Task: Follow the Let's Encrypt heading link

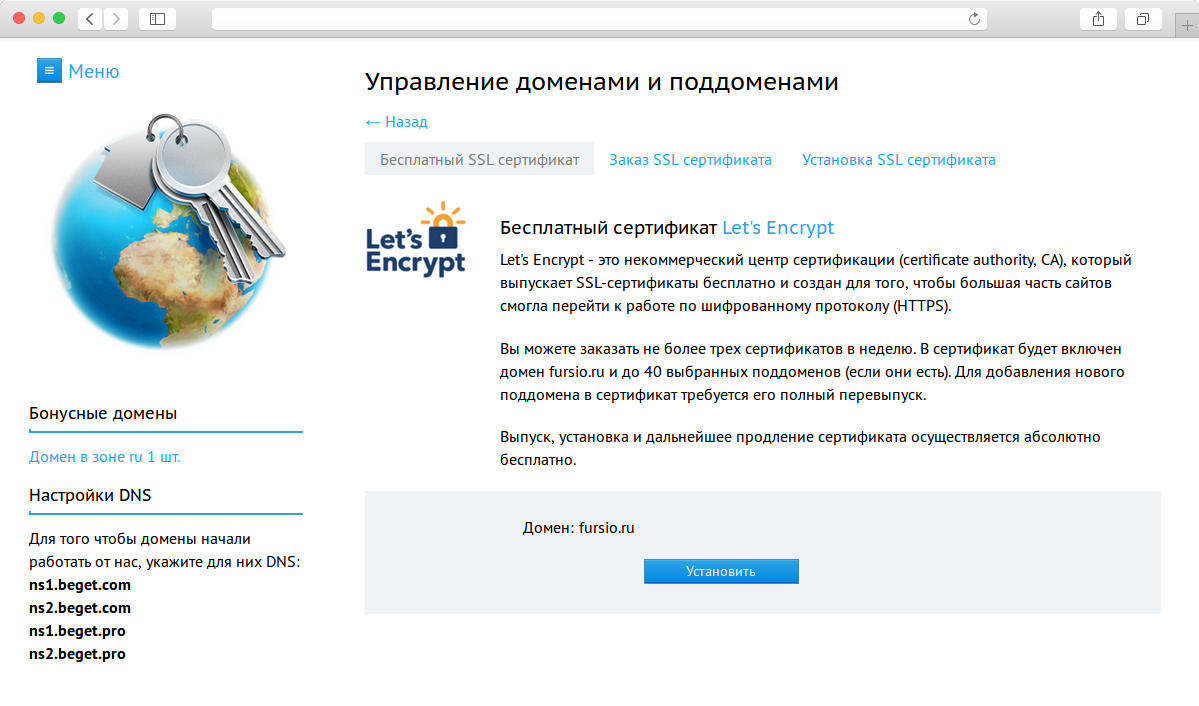Action: point(778,227)
